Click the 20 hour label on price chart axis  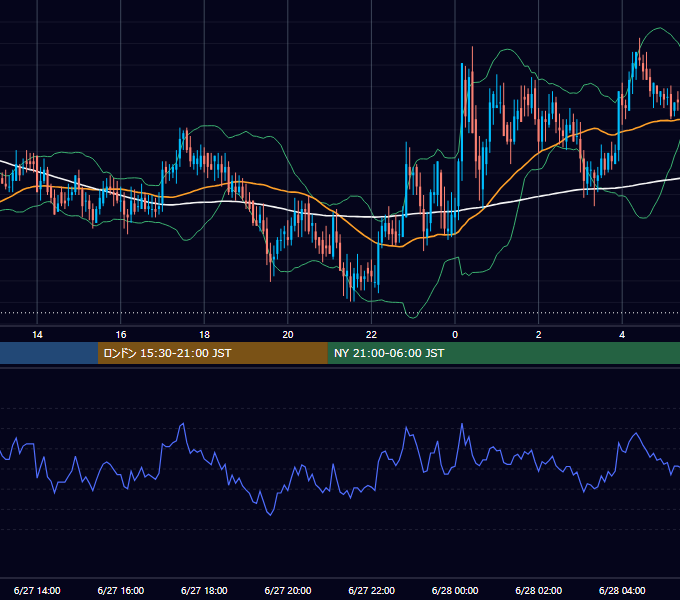coord(288,335)
